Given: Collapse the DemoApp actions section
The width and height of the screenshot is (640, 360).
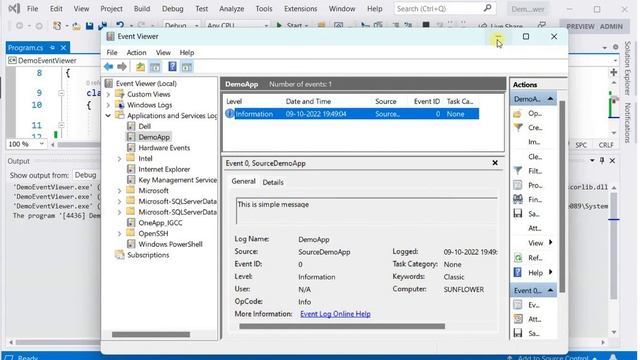Looking at the screenshot, I should pos(550,99).
